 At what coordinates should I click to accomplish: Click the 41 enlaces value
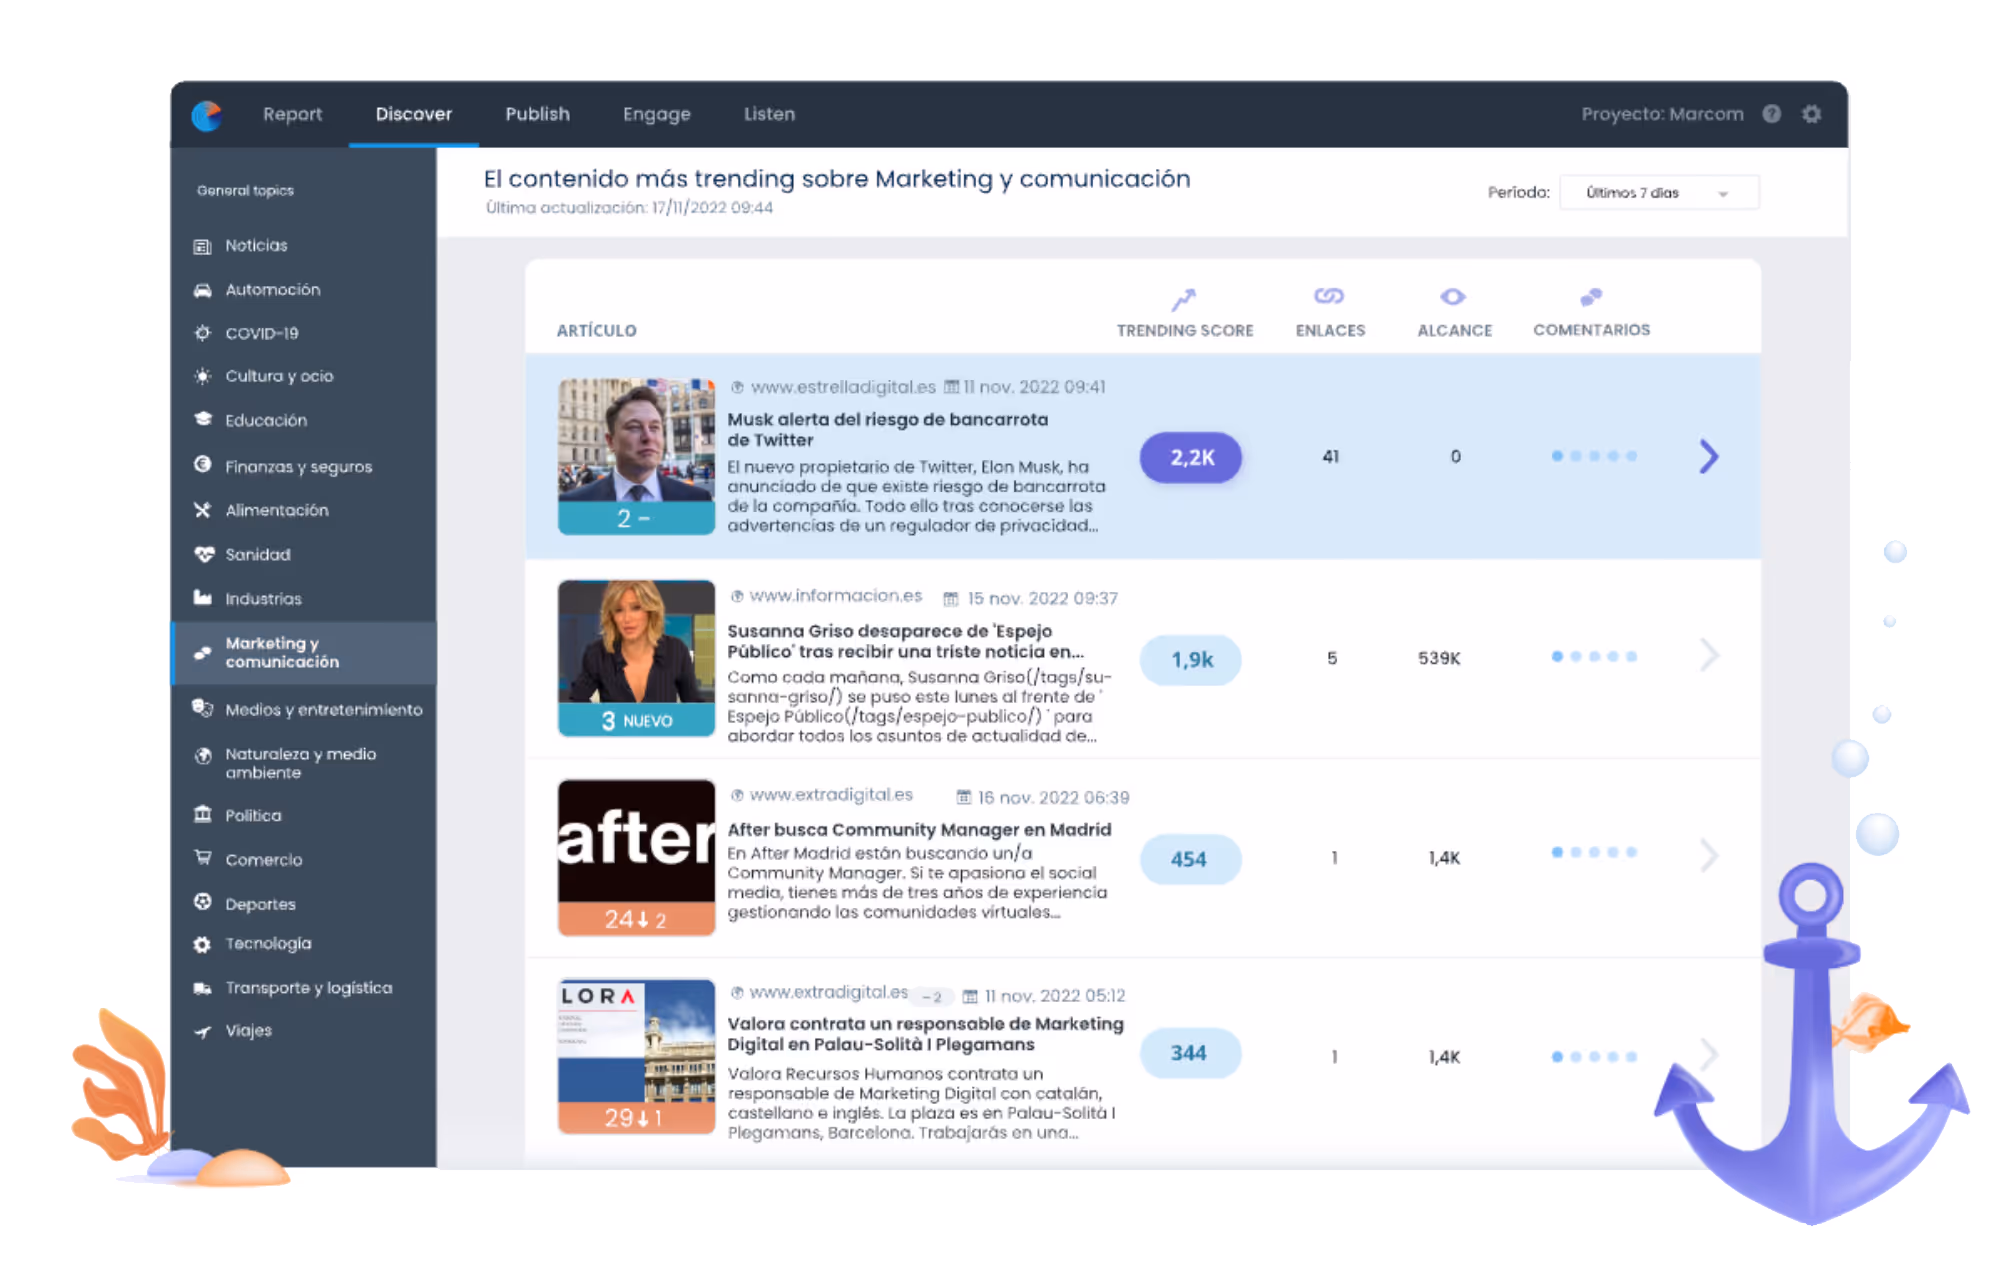(1331, 456)
